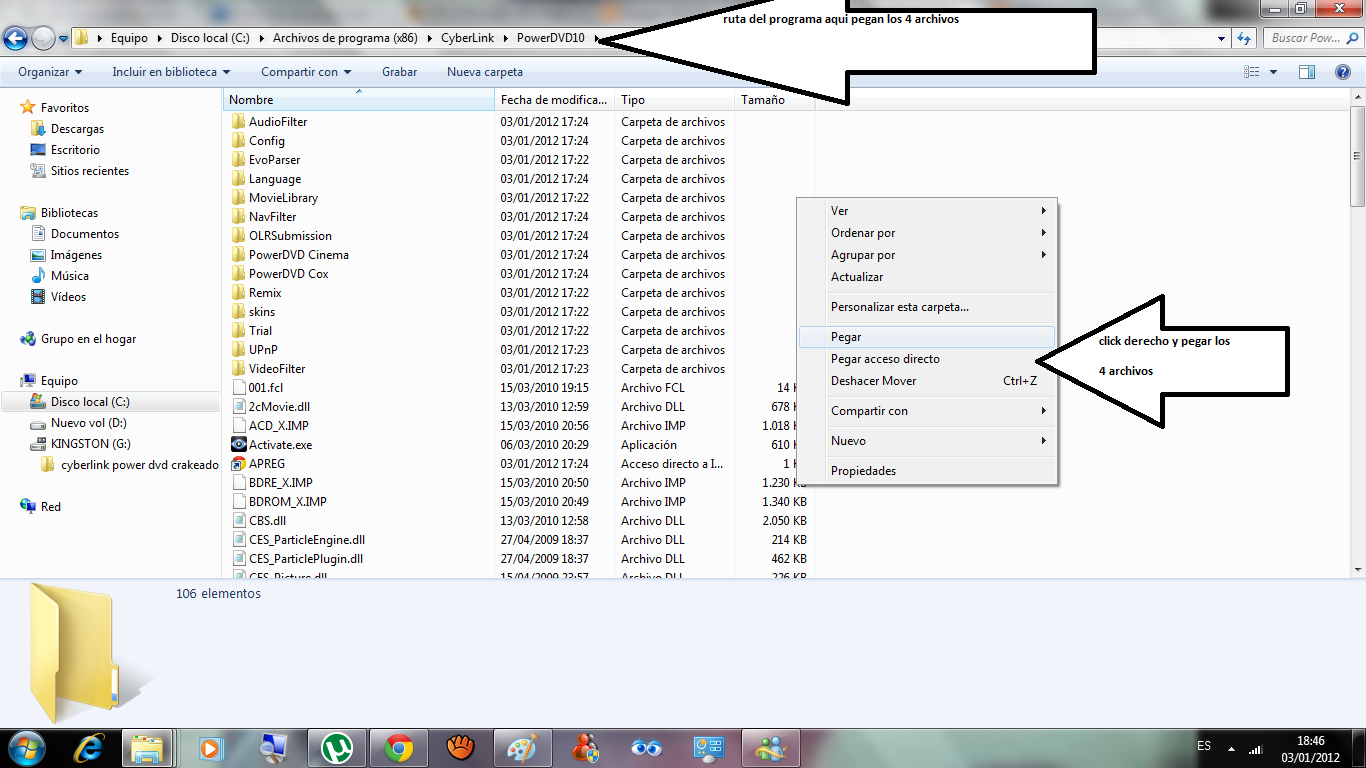Select Descargas in the Favoritos sidebar

(x=77, y=129)
